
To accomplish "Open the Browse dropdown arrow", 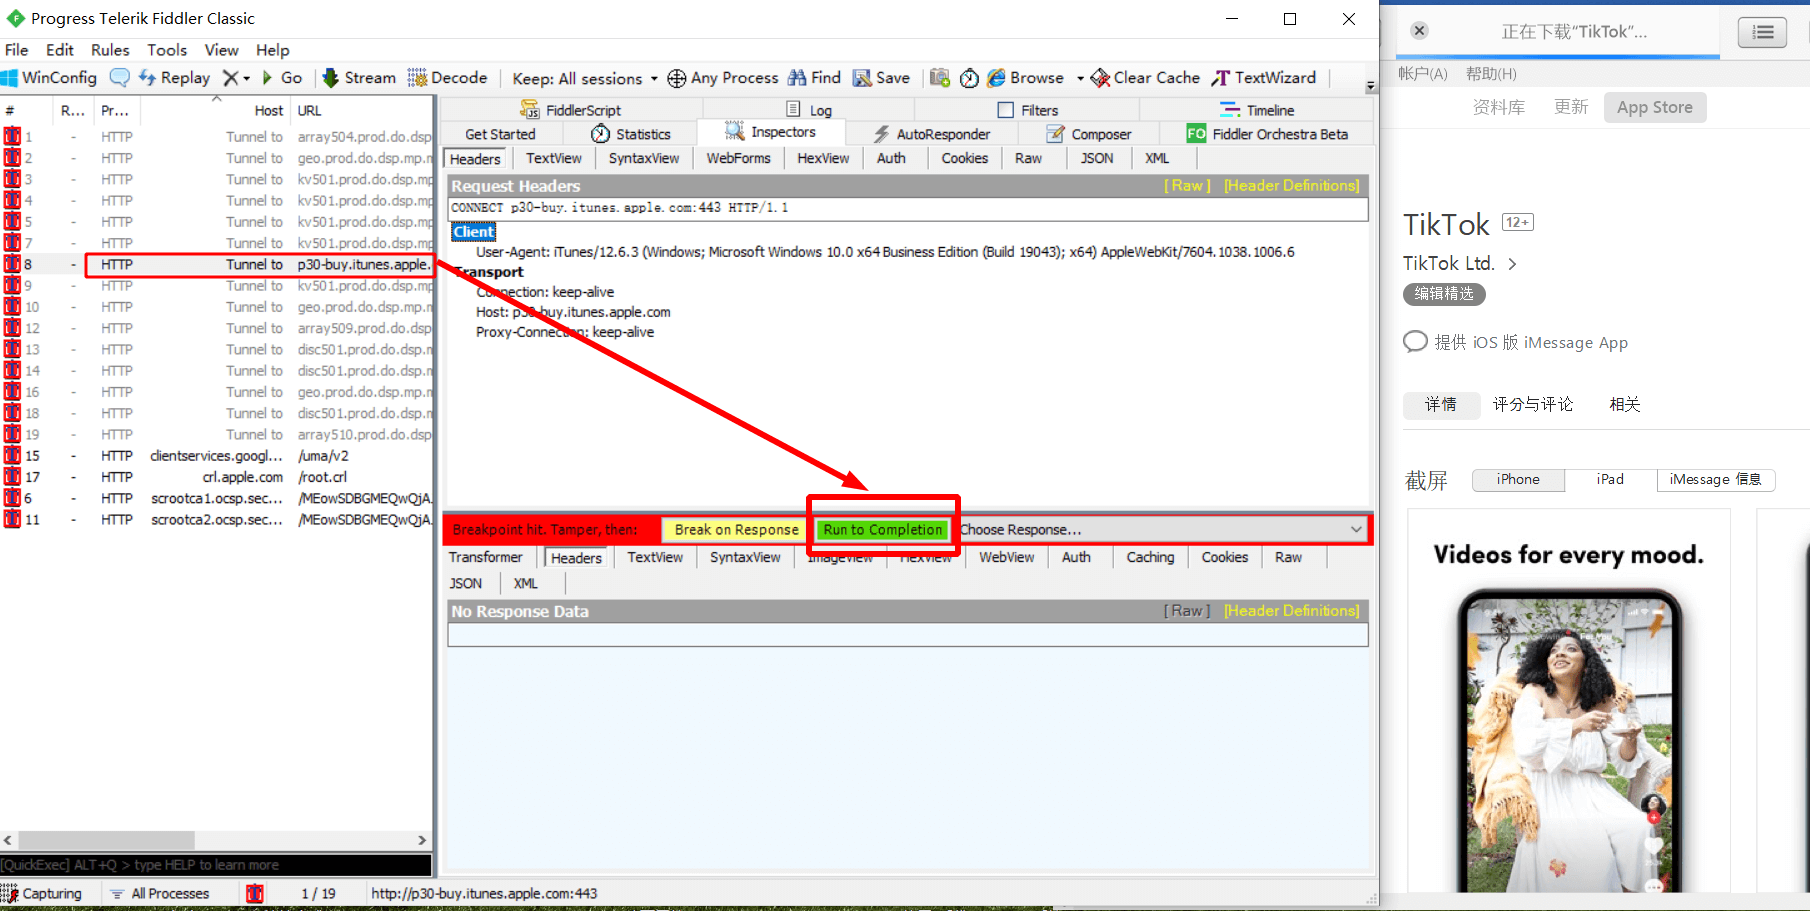I will coord(1080,78).
